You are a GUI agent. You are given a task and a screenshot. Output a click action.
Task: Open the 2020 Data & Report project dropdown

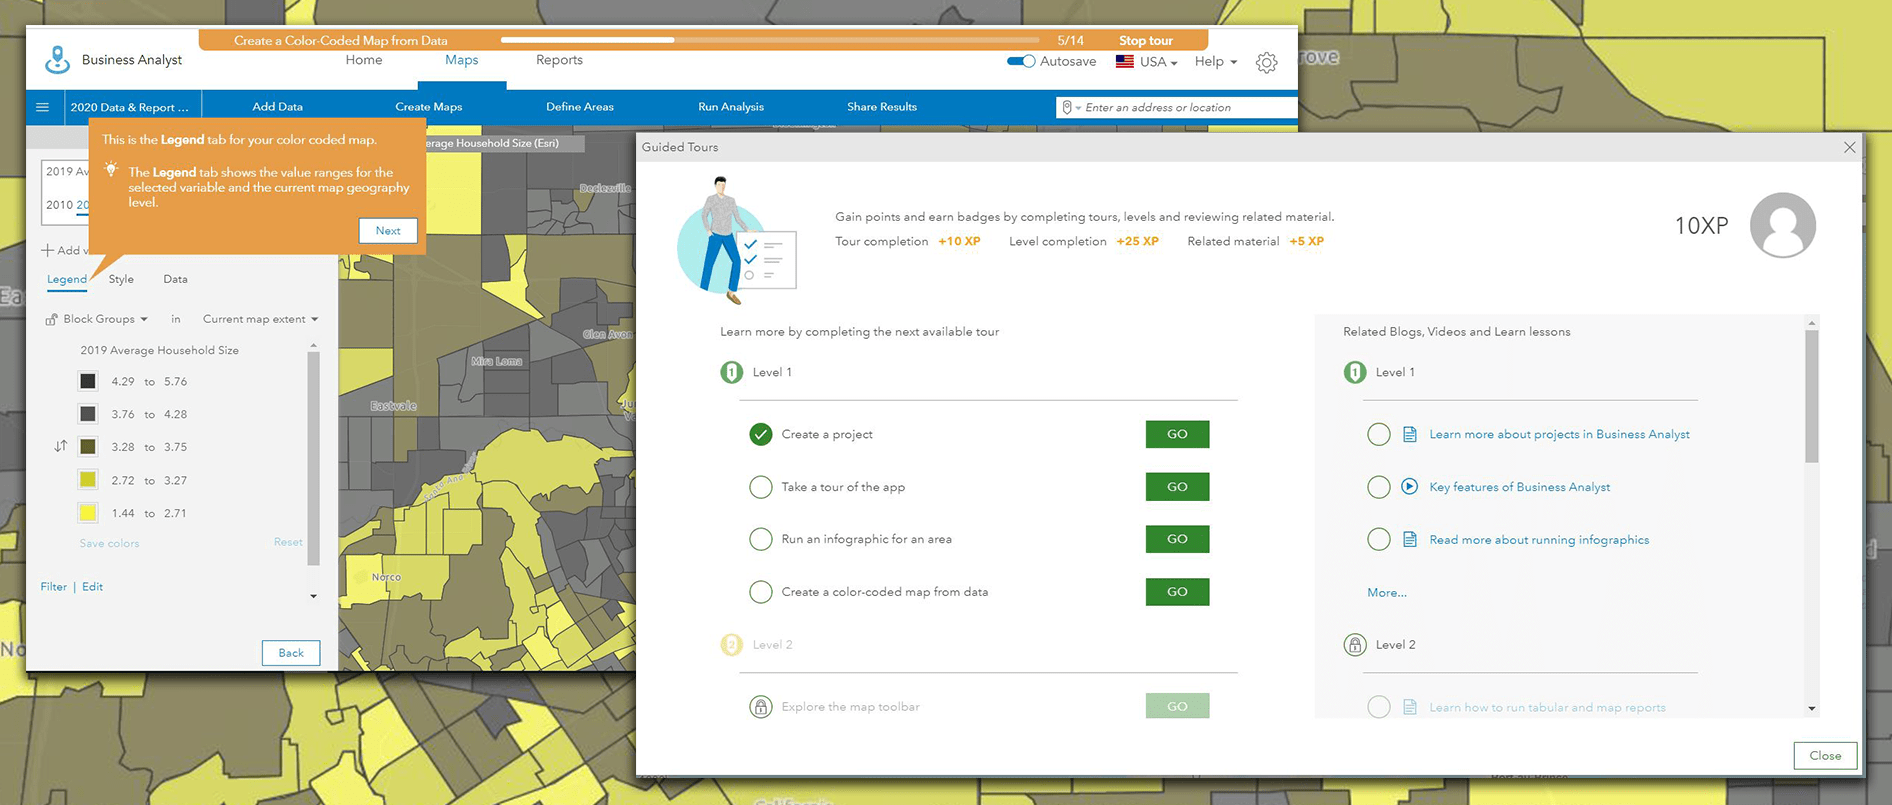tap(129, 107)
